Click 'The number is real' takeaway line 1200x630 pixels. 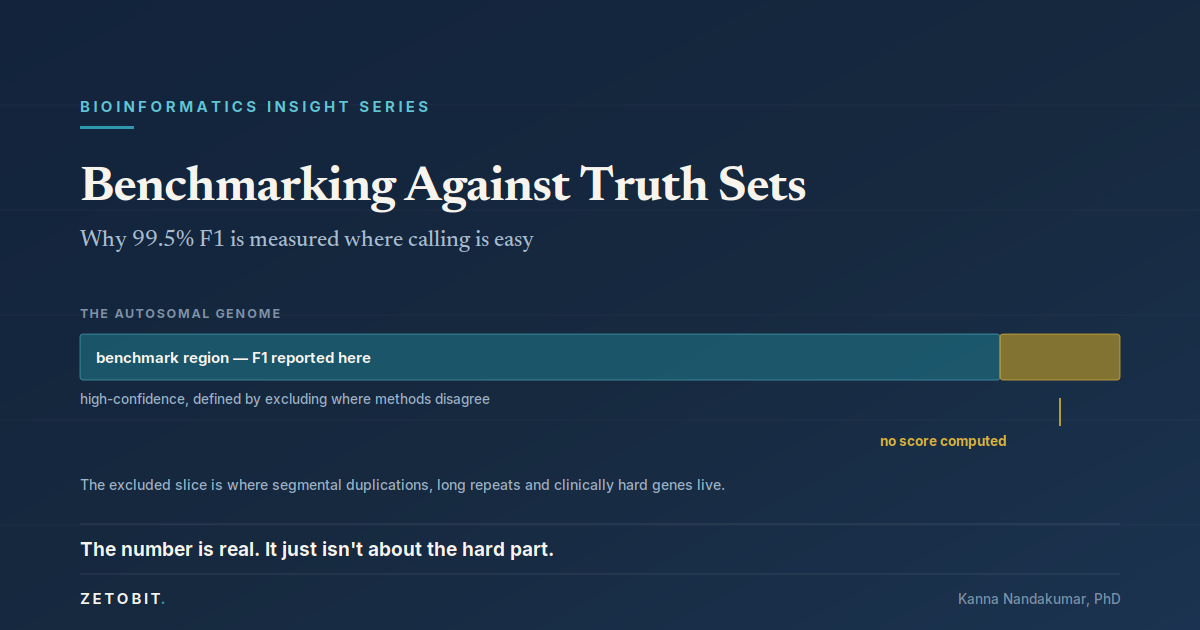click(x=317, y=549)
